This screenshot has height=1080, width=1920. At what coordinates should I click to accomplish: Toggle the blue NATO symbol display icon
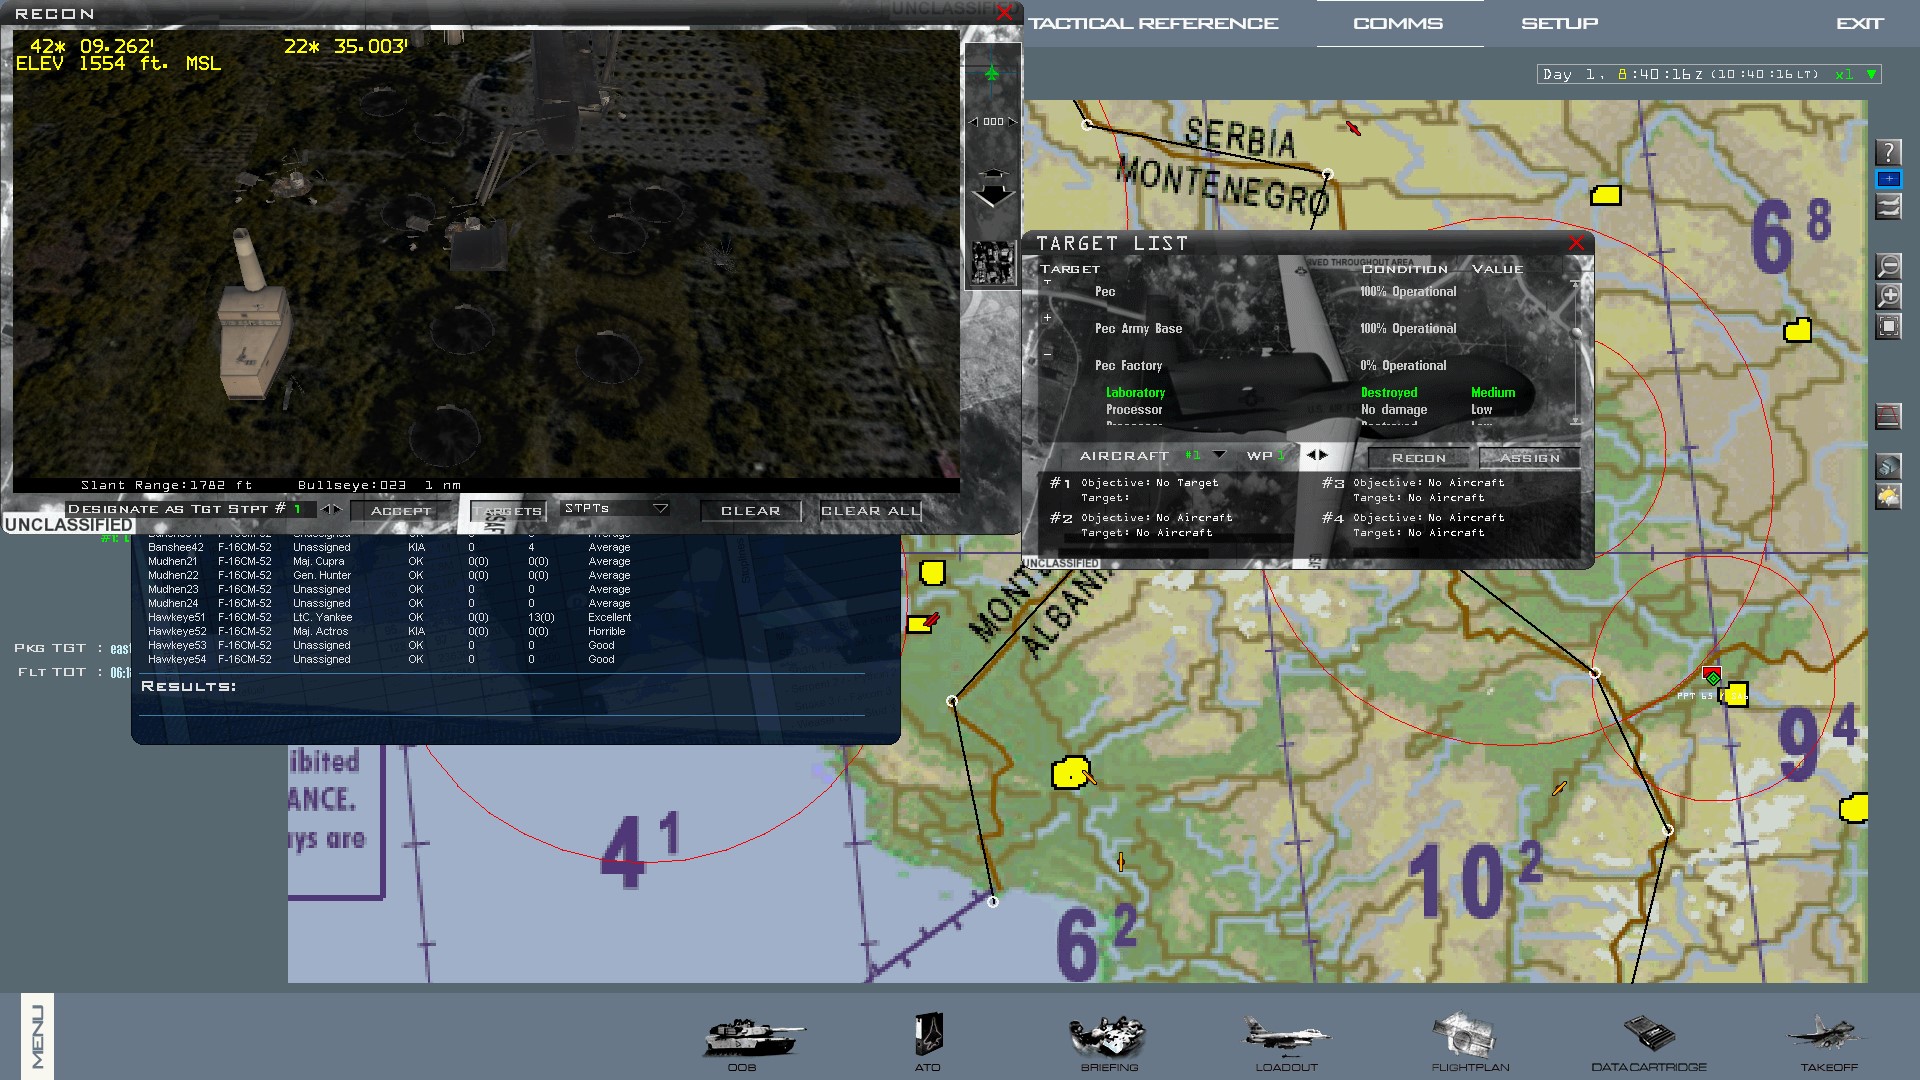point(1888,179)
